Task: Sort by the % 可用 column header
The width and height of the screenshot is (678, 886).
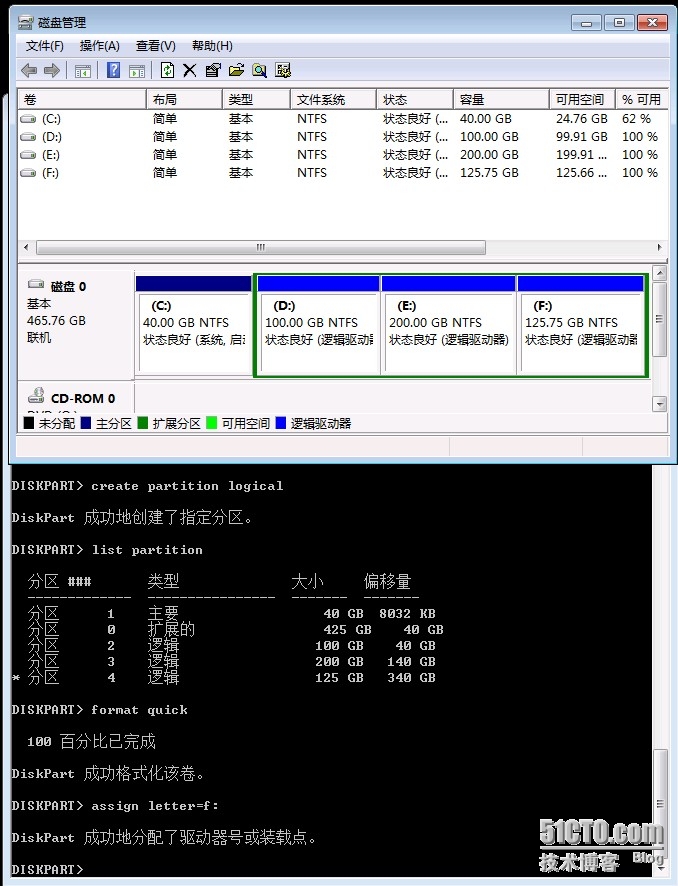Action: coord(642,99)
